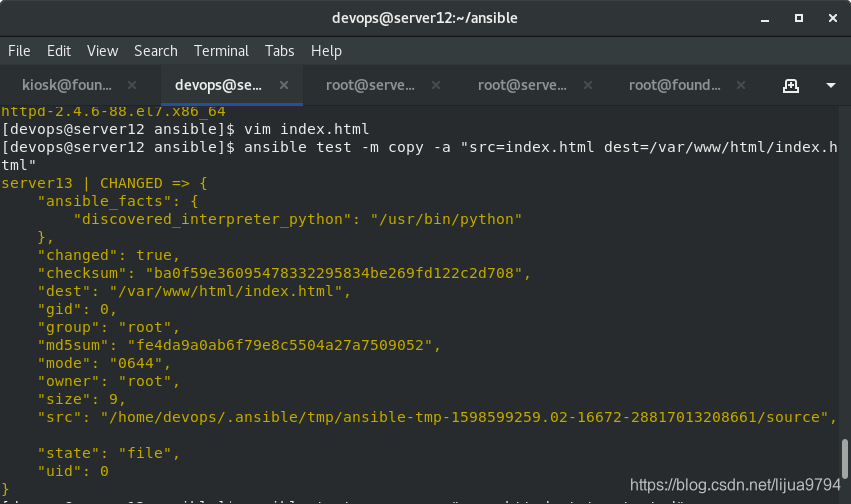Viewport: 851px width, 504px height.
Task: Click the "src" temp path line
Action: (x=437, y=417)
